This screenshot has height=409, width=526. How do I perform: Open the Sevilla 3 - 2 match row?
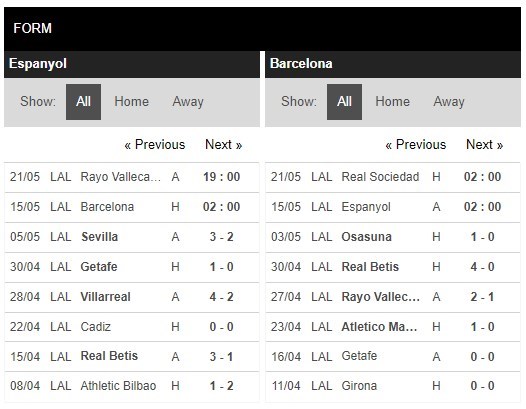pos(132,237)
